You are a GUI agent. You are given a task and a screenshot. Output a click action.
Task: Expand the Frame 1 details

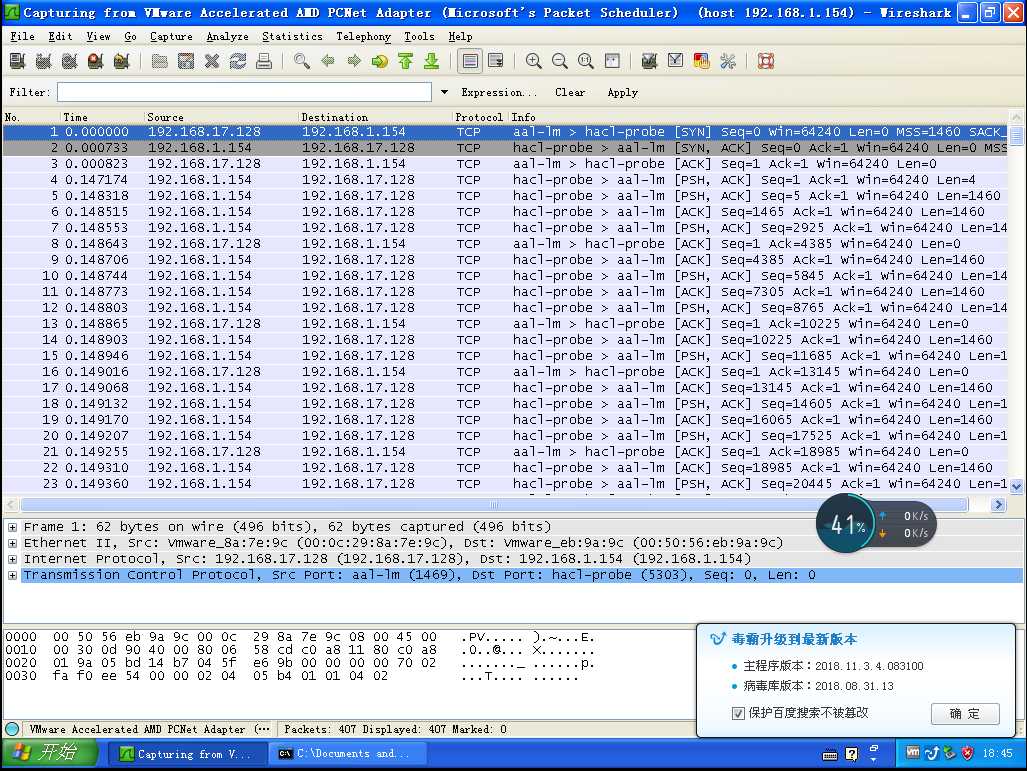pyautogui.click(x=12, y=527)
